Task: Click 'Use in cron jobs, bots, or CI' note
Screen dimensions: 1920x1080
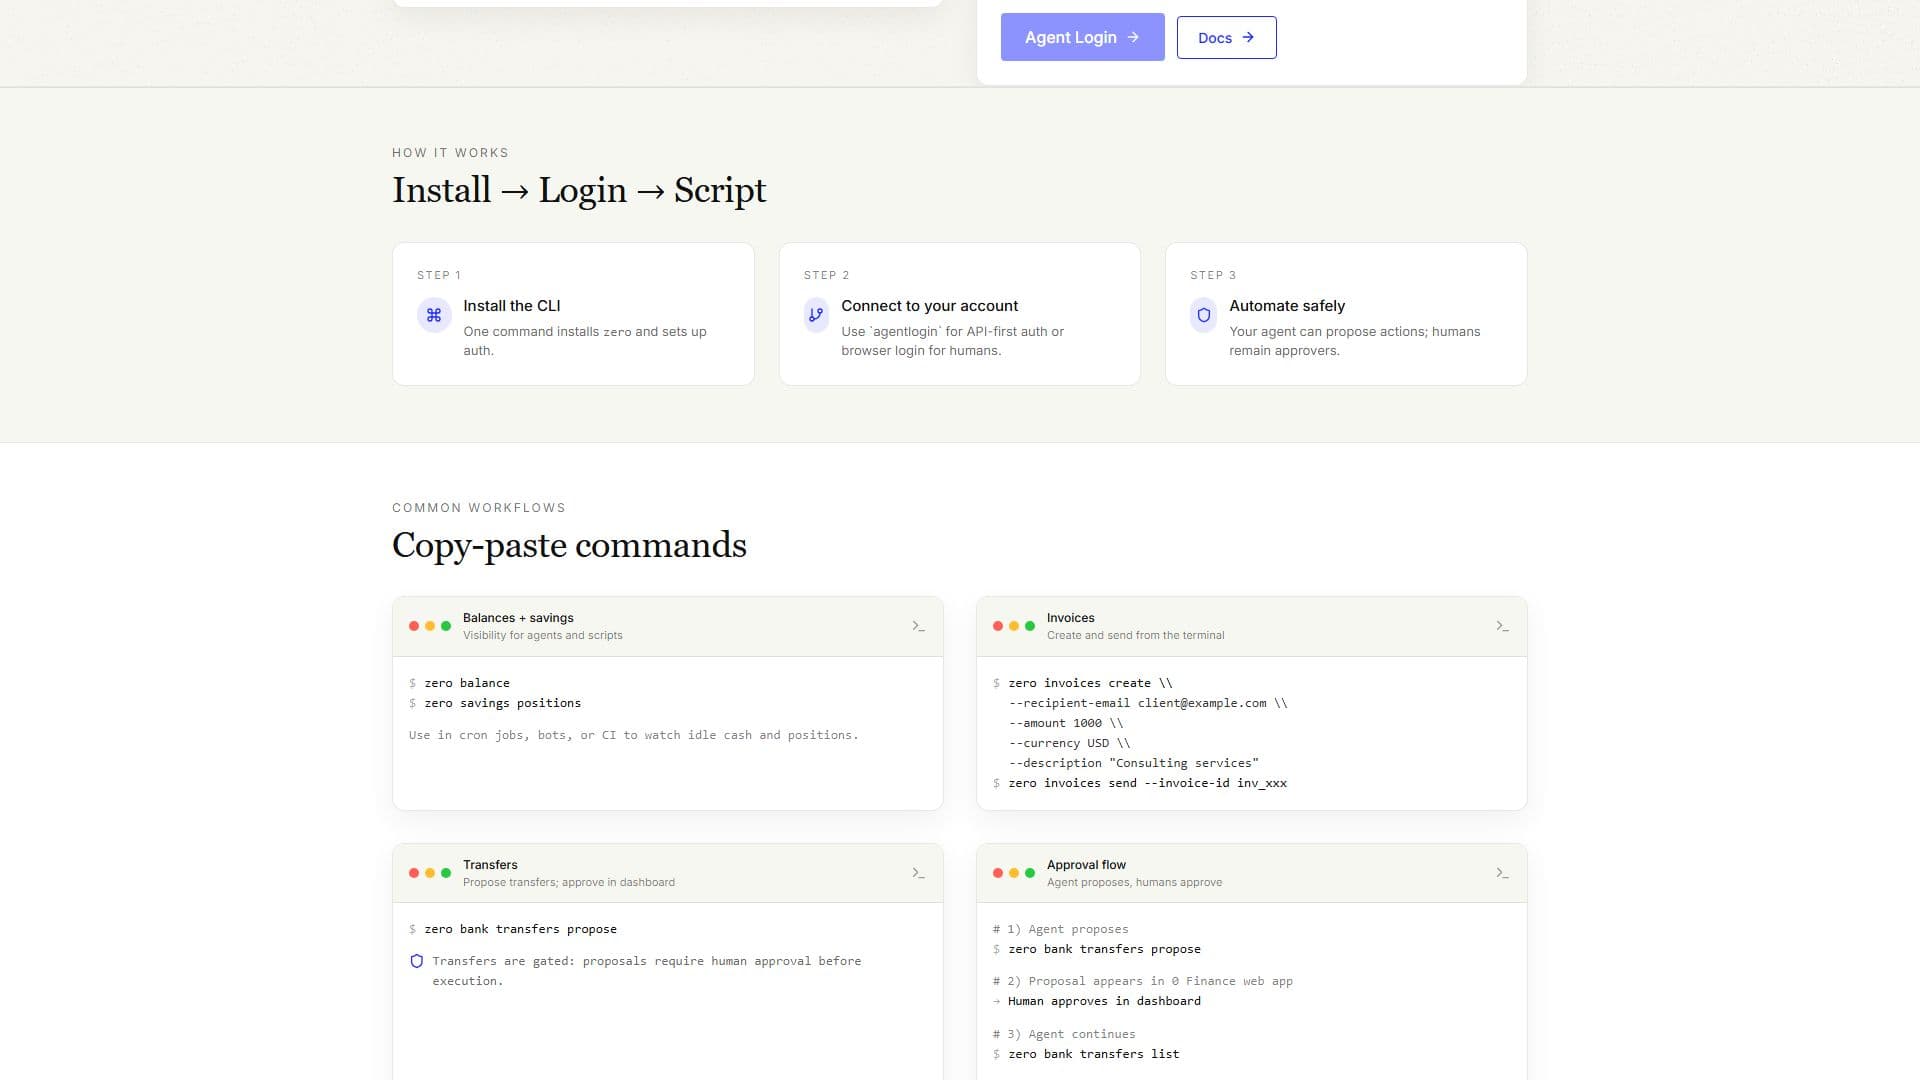Action: pyautogui.click(x=633, y=735)
